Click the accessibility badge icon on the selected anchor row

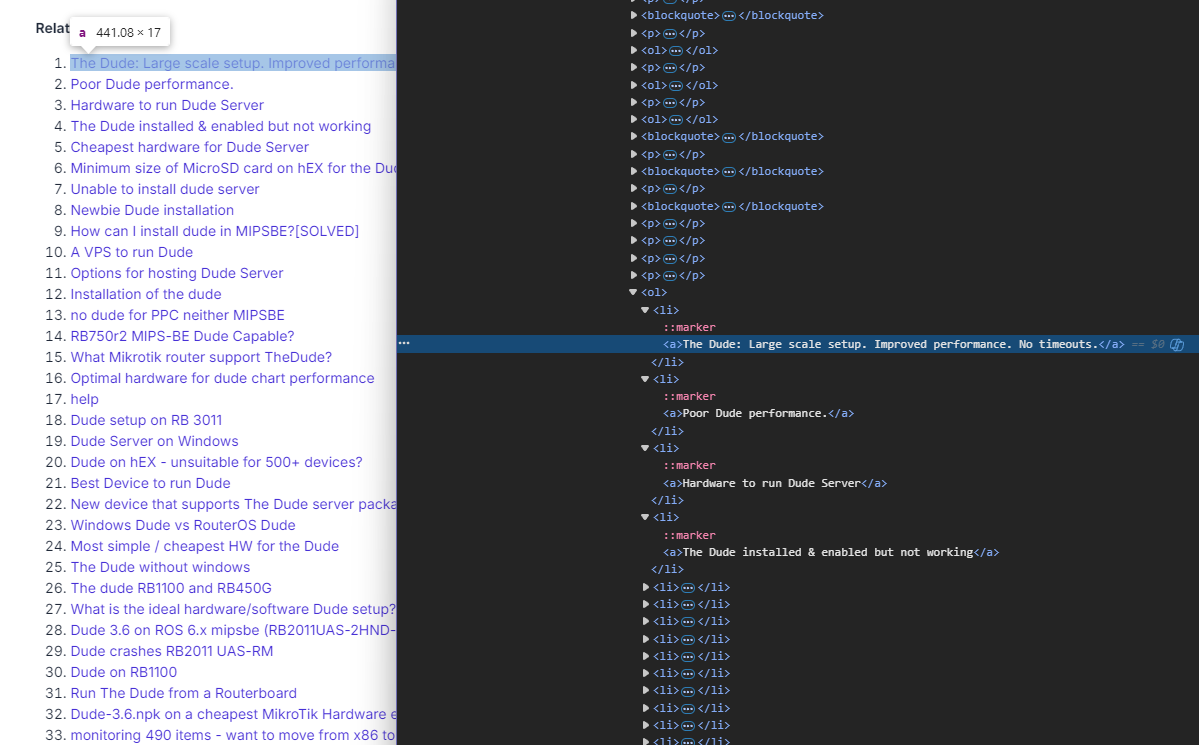tap(1177, 344)
